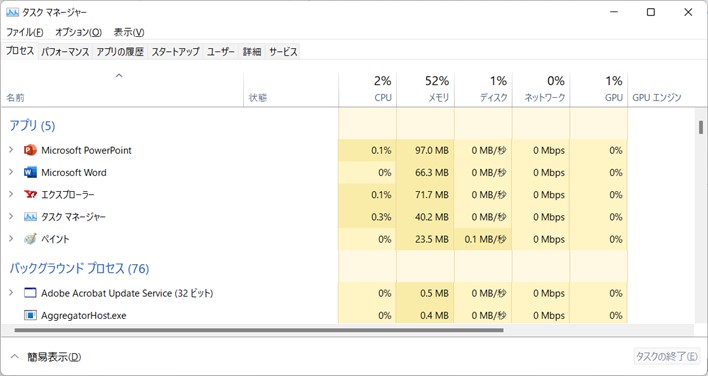Image resolution: width=708 pixels, height=376 pixels.
Task: Click the タスク マネージャー process icon
Action: point(30,217)
